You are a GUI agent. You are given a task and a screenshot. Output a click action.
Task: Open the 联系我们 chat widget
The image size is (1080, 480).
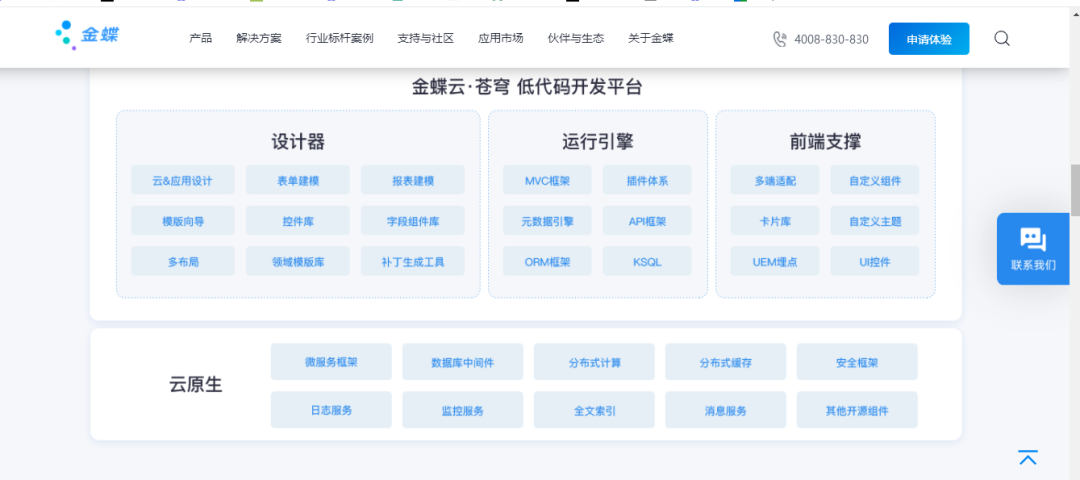[x=1032, y=249]
